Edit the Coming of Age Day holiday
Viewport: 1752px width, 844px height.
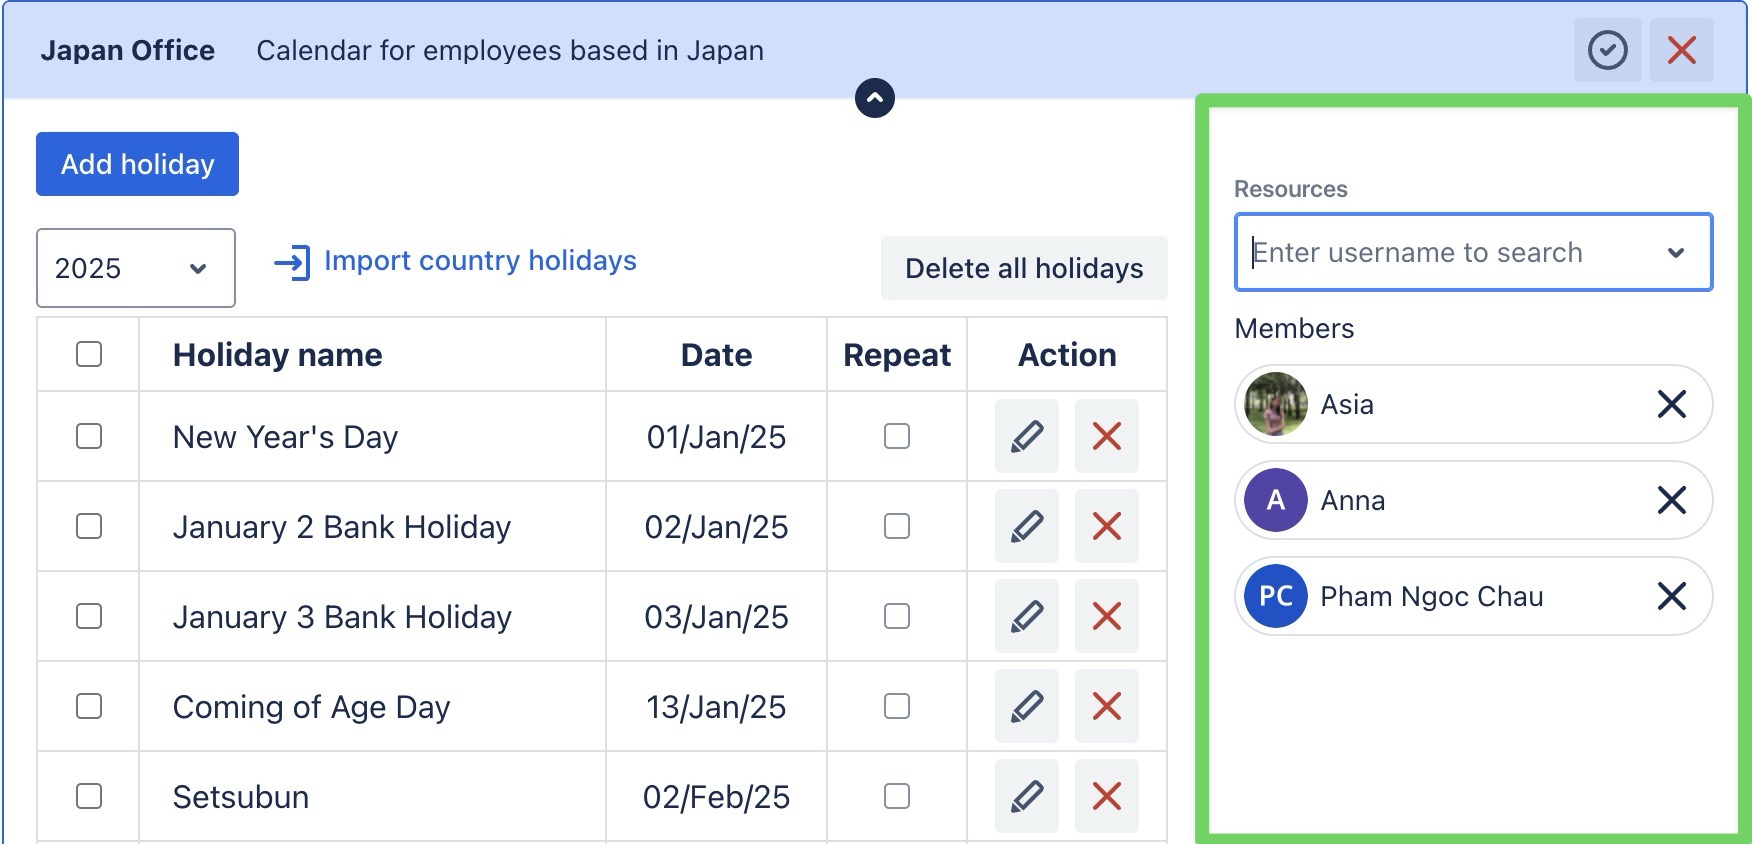click(x=1026, y=706)
